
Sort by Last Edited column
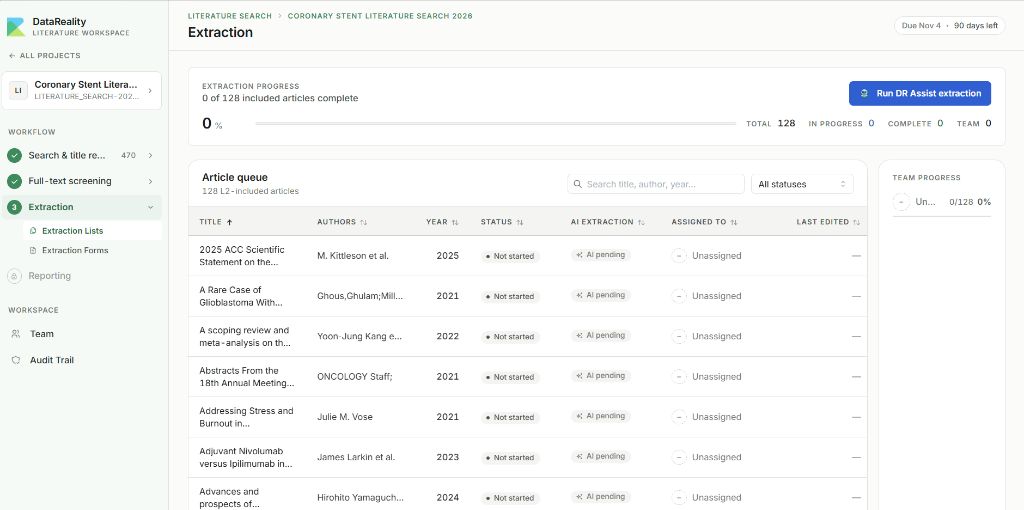pyautogui.click(x=828, y=222)
